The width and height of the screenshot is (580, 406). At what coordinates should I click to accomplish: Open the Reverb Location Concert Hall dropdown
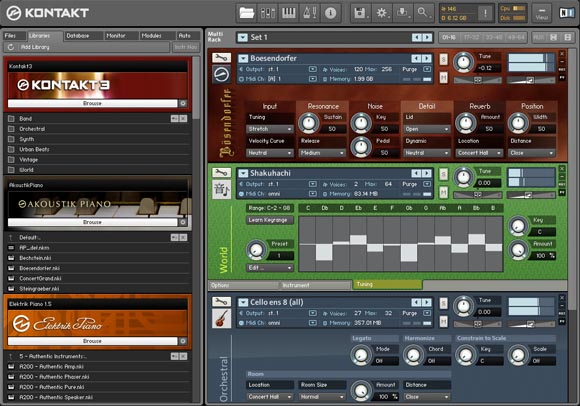point(479,153)
